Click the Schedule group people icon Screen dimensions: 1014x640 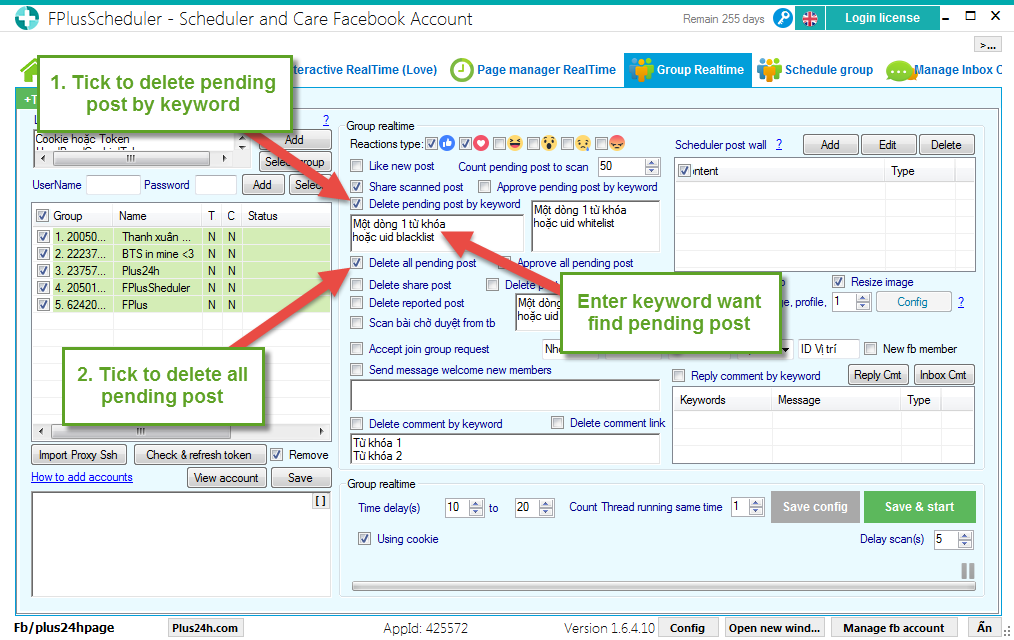(x=770, y=70)
